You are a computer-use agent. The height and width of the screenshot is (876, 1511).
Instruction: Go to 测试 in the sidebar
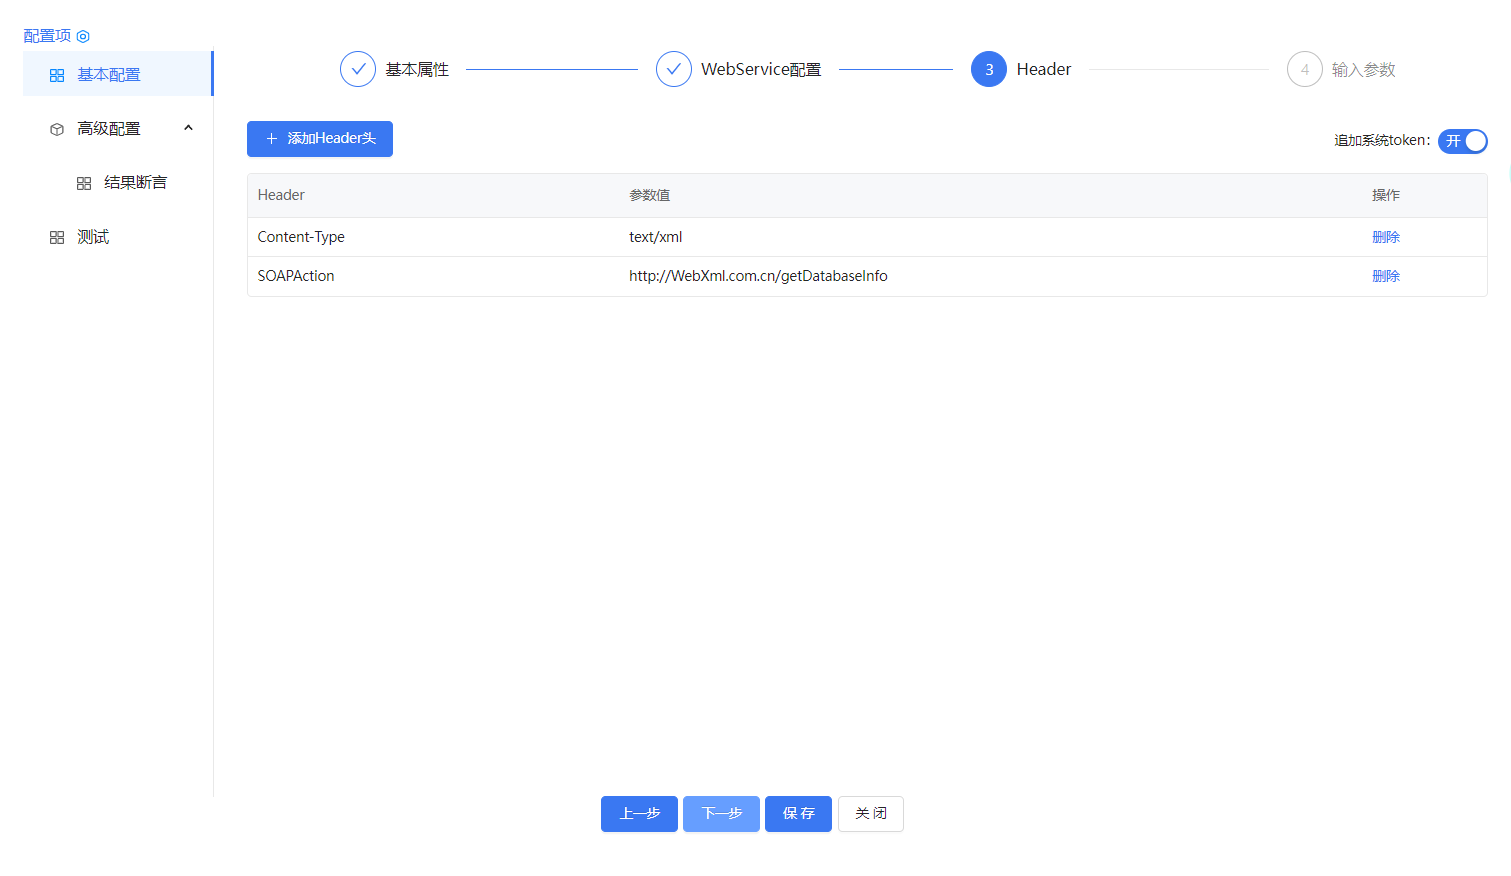pyautogui.click(x=118, y=236)
